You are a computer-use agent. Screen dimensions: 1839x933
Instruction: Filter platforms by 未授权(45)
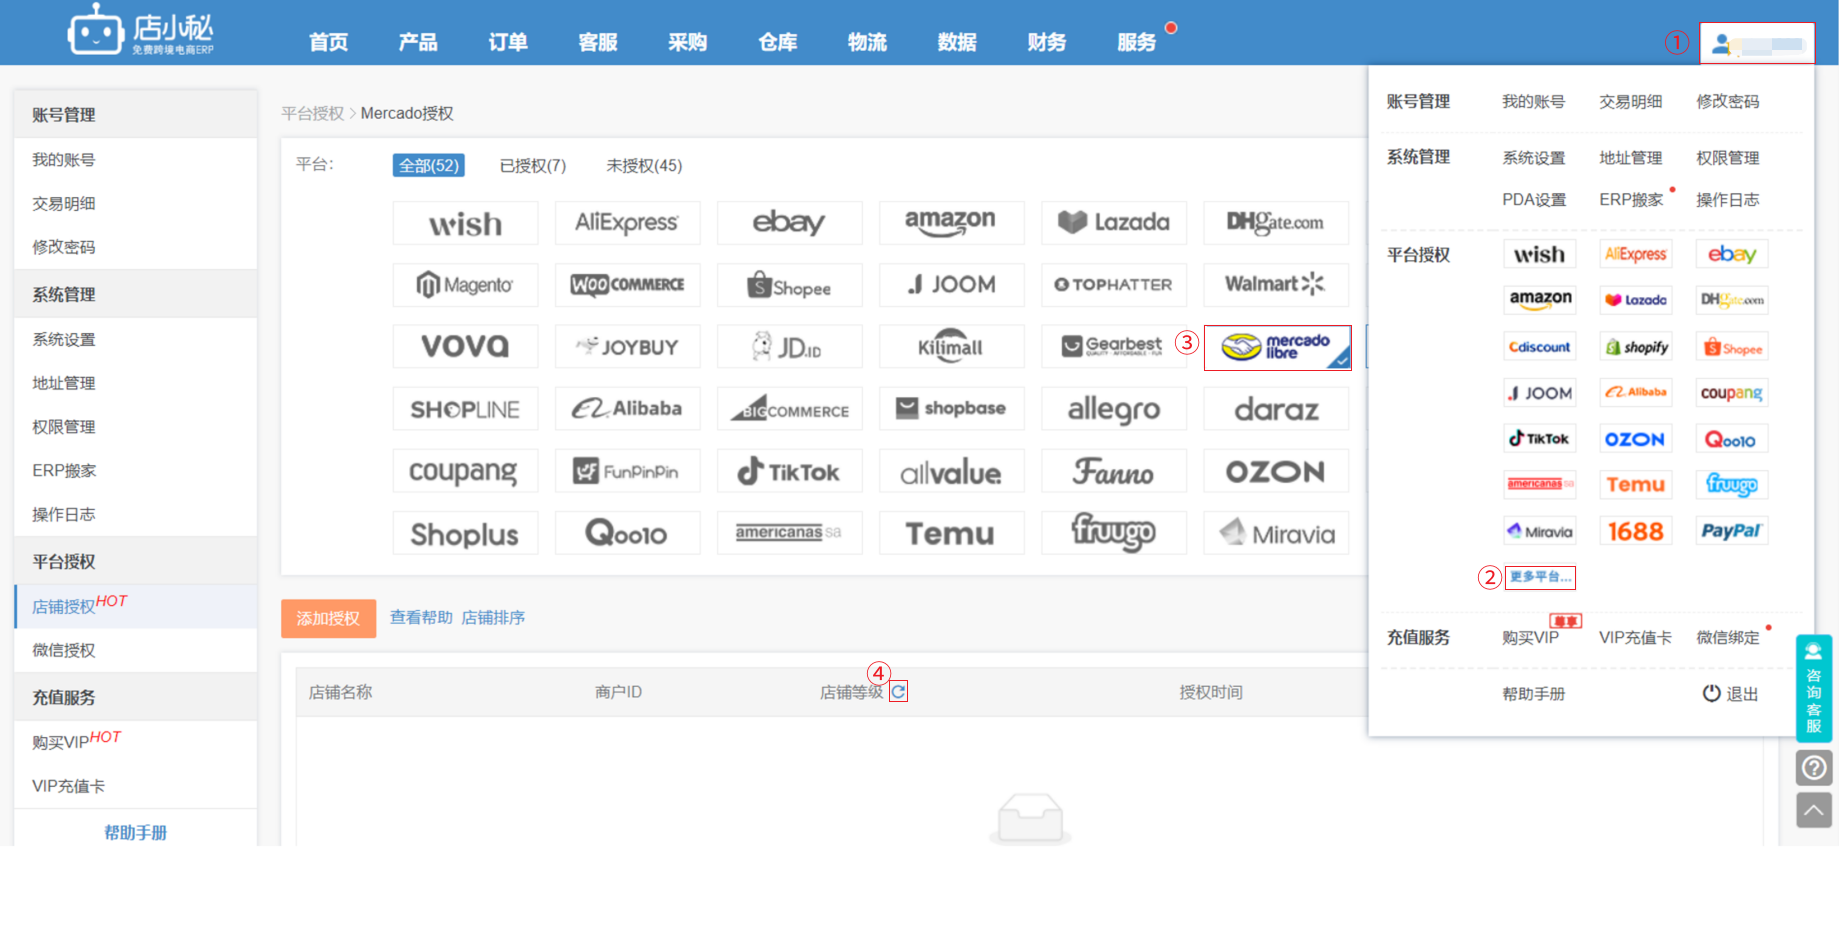644,166
